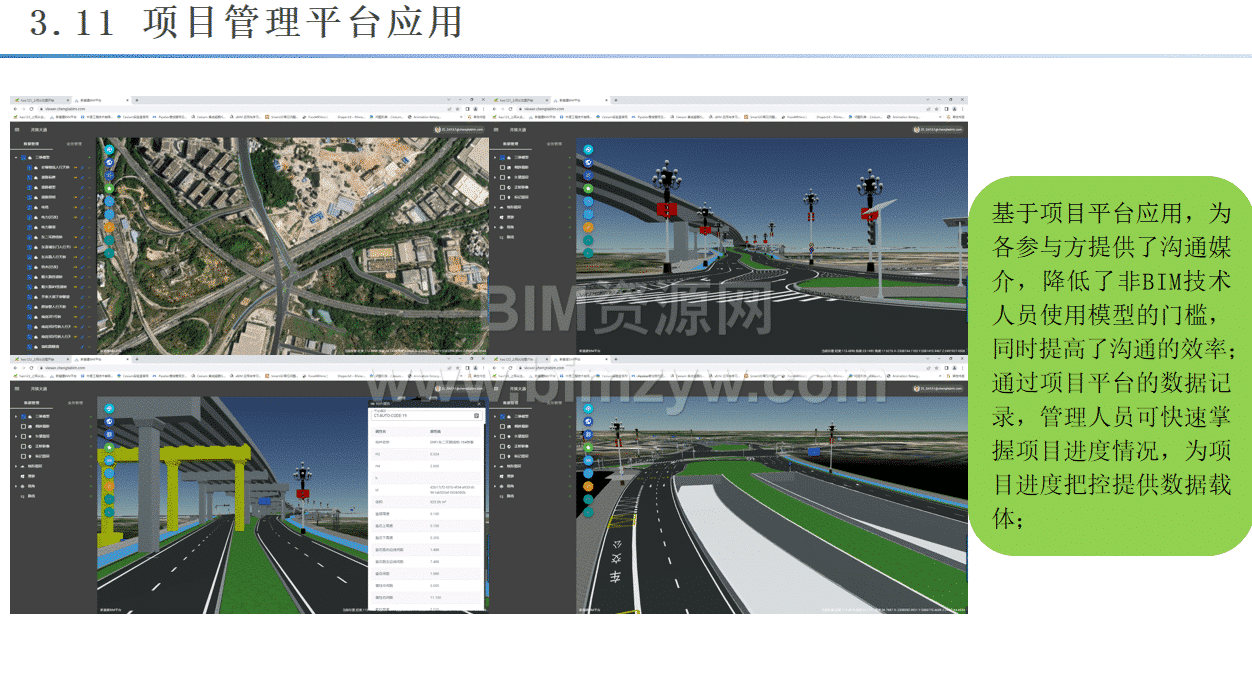Check the second layer checkbox in bottom-left viewer tree
This screenshot has width=1252, height=690.
tap(24, 425)
